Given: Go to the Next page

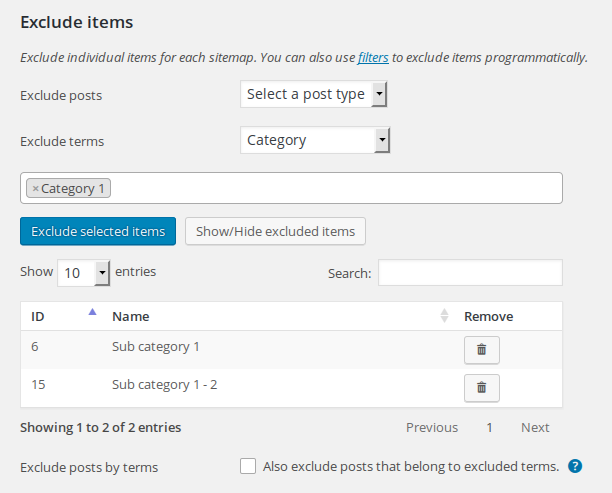Looking at the screenshot, I should (x=535, y=427).
